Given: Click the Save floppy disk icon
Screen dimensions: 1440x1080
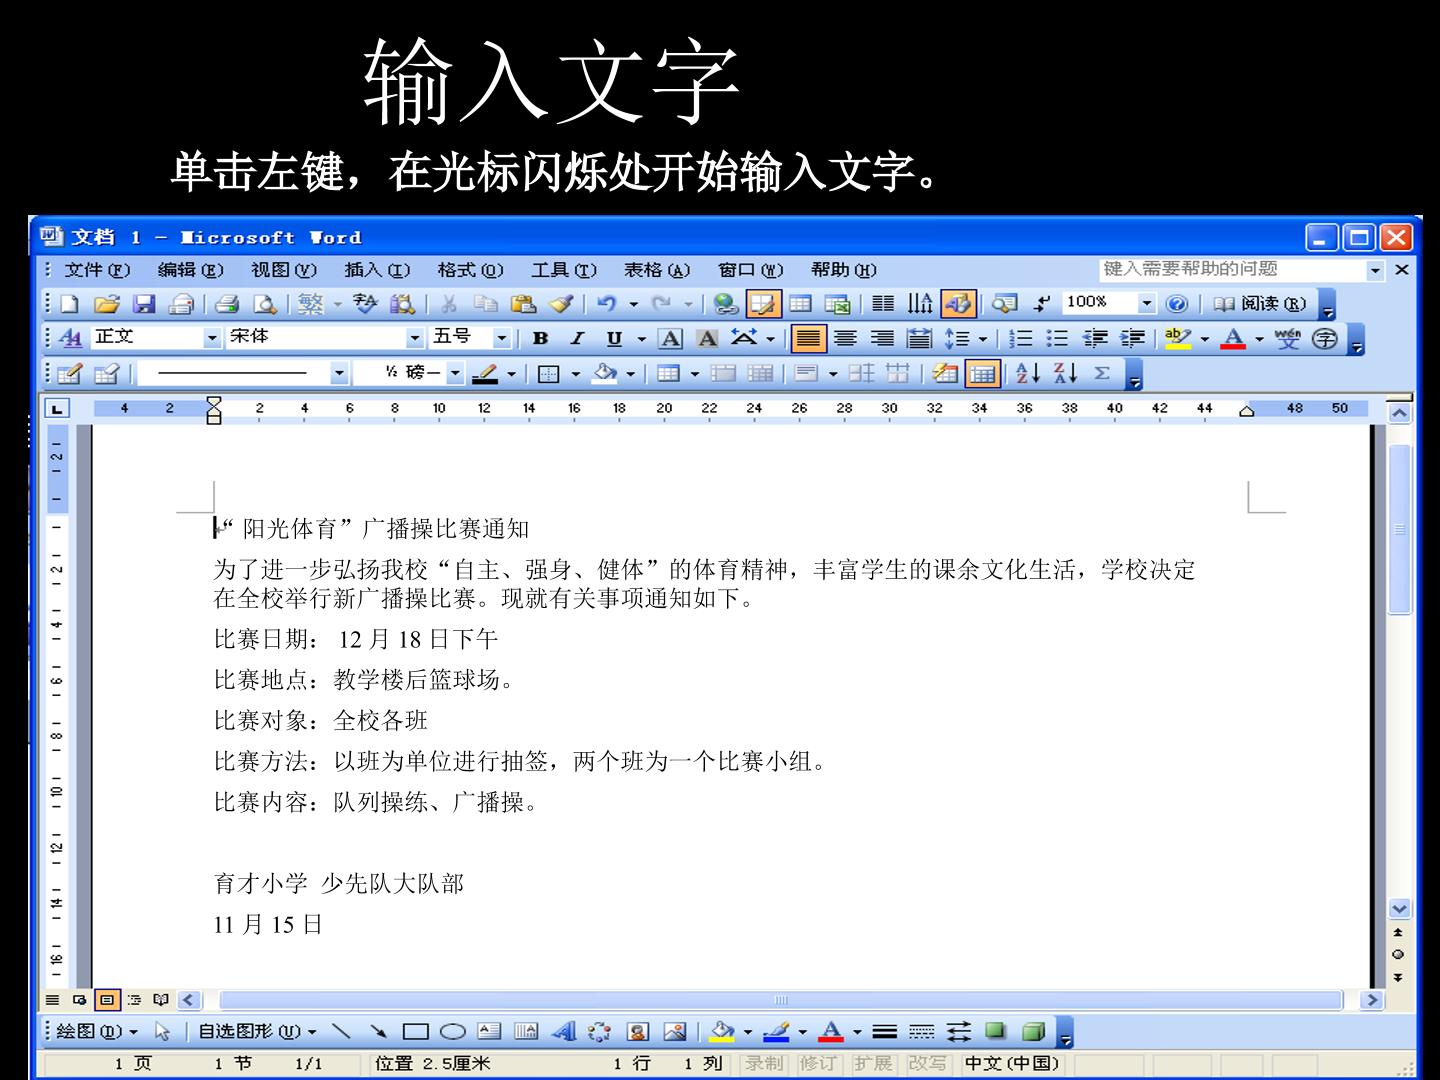Looking at the screenshot, I should pos(144,303).
